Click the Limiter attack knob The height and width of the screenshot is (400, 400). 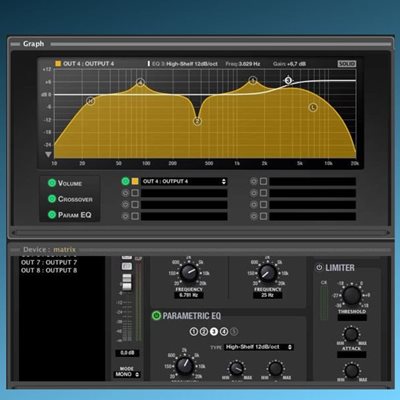[x=351, y=334]
